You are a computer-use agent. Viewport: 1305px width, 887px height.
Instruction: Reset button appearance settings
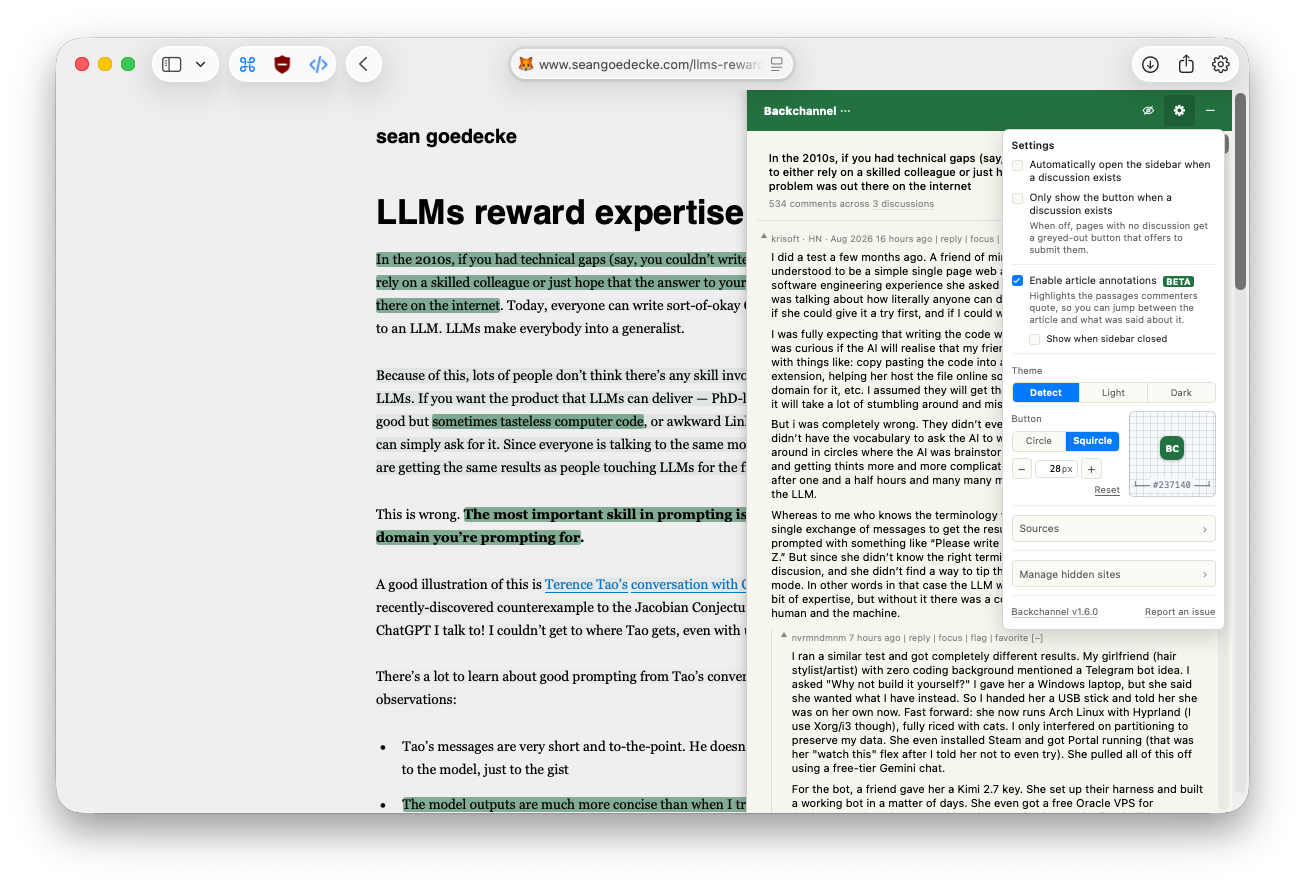point(1107,490)
